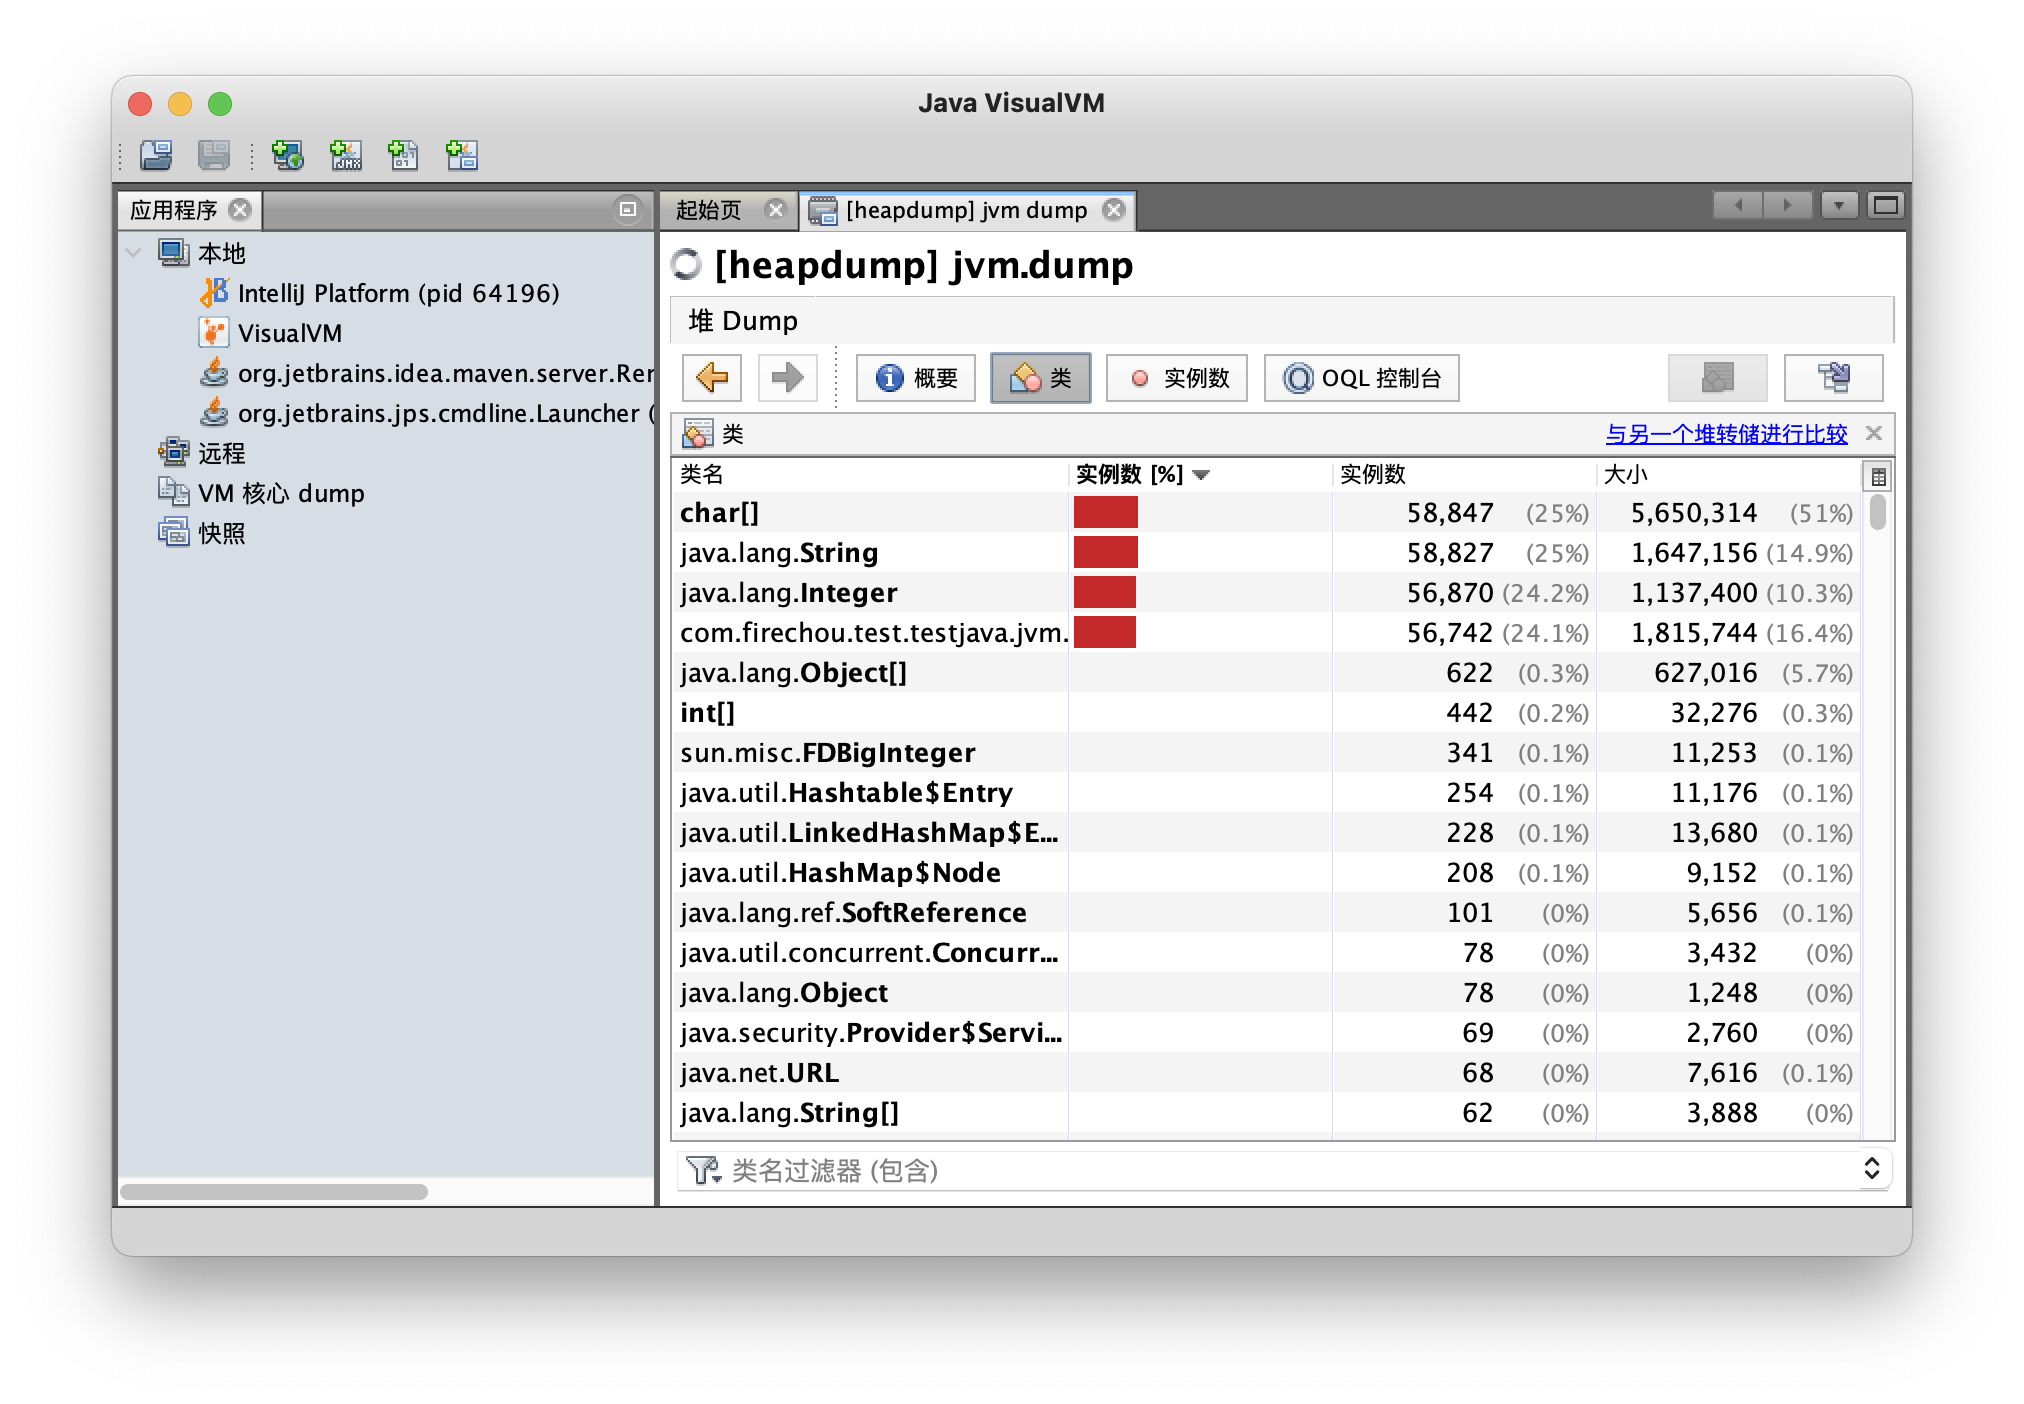Toggle the 概要 summary view button
The width and height of the screenshot is (2024, 1404).
916,378
